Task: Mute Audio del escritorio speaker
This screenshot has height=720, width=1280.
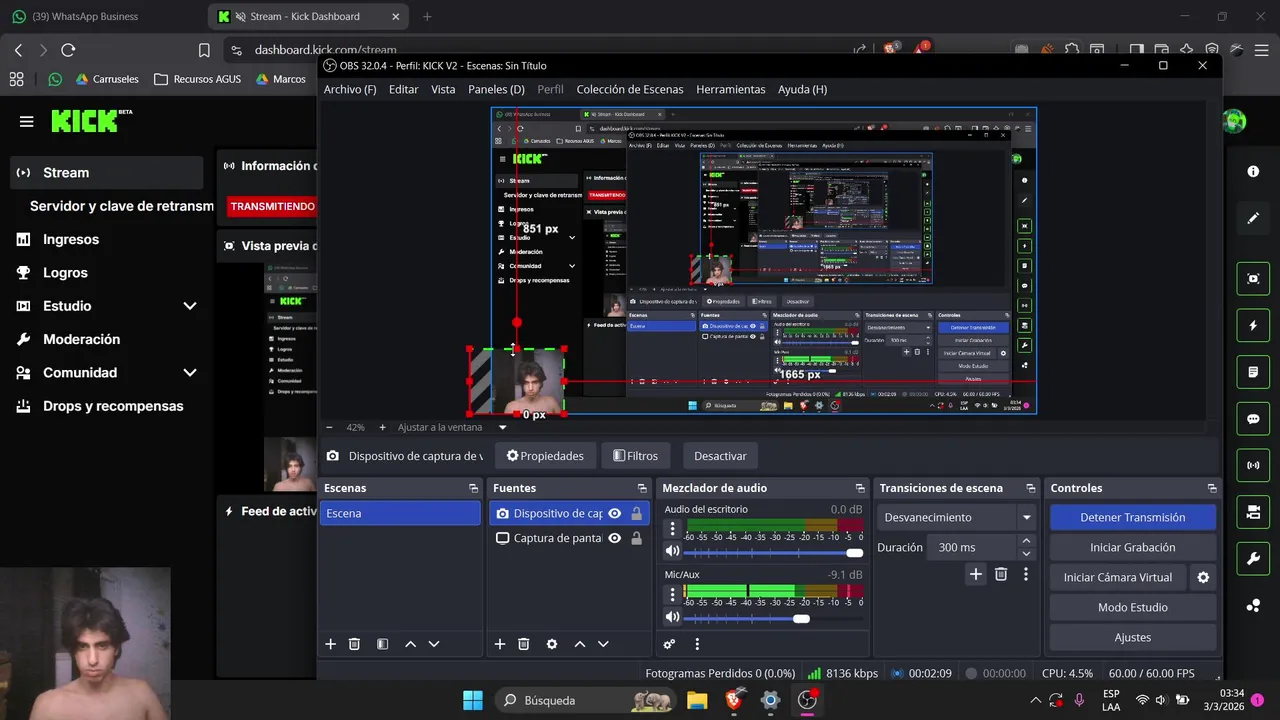Action: [672, 551]
